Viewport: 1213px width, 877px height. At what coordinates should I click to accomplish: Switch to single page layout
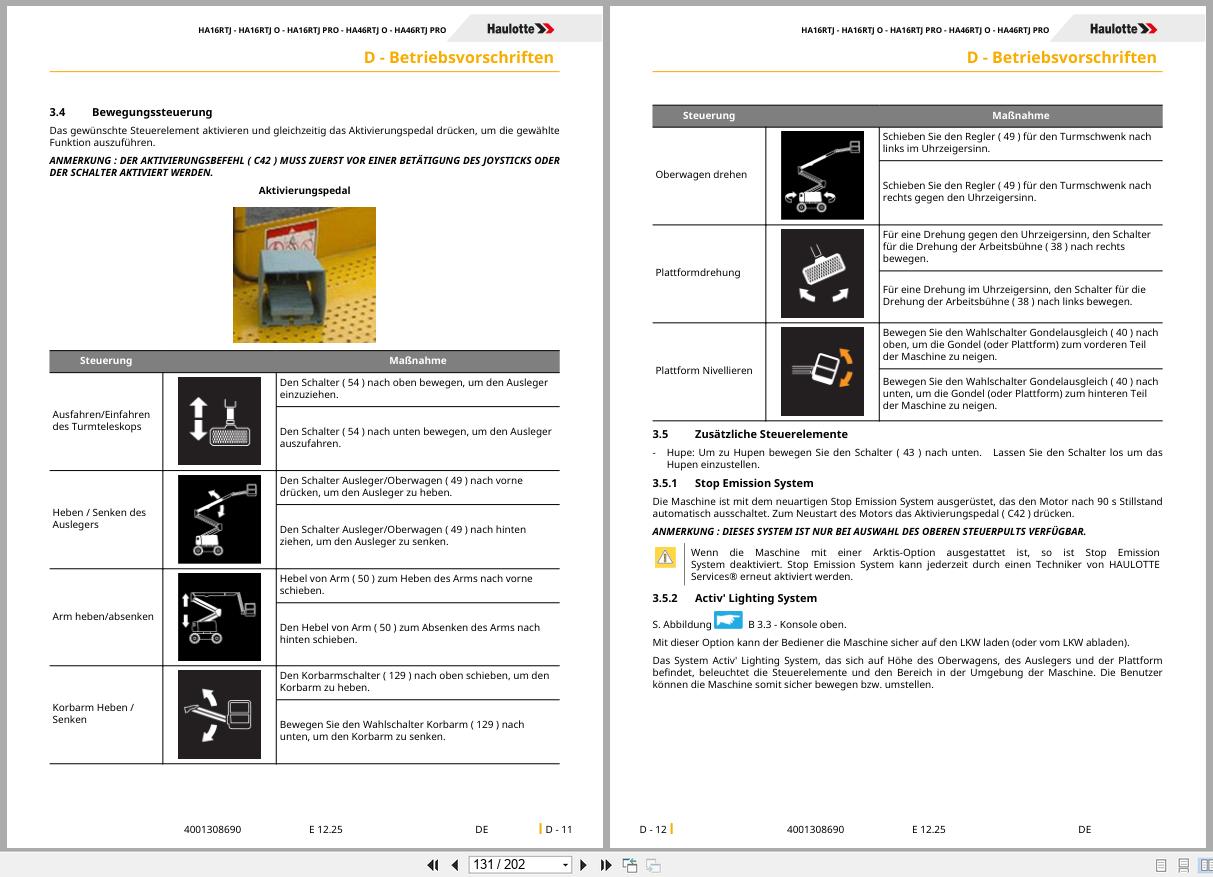point(1161,865)
